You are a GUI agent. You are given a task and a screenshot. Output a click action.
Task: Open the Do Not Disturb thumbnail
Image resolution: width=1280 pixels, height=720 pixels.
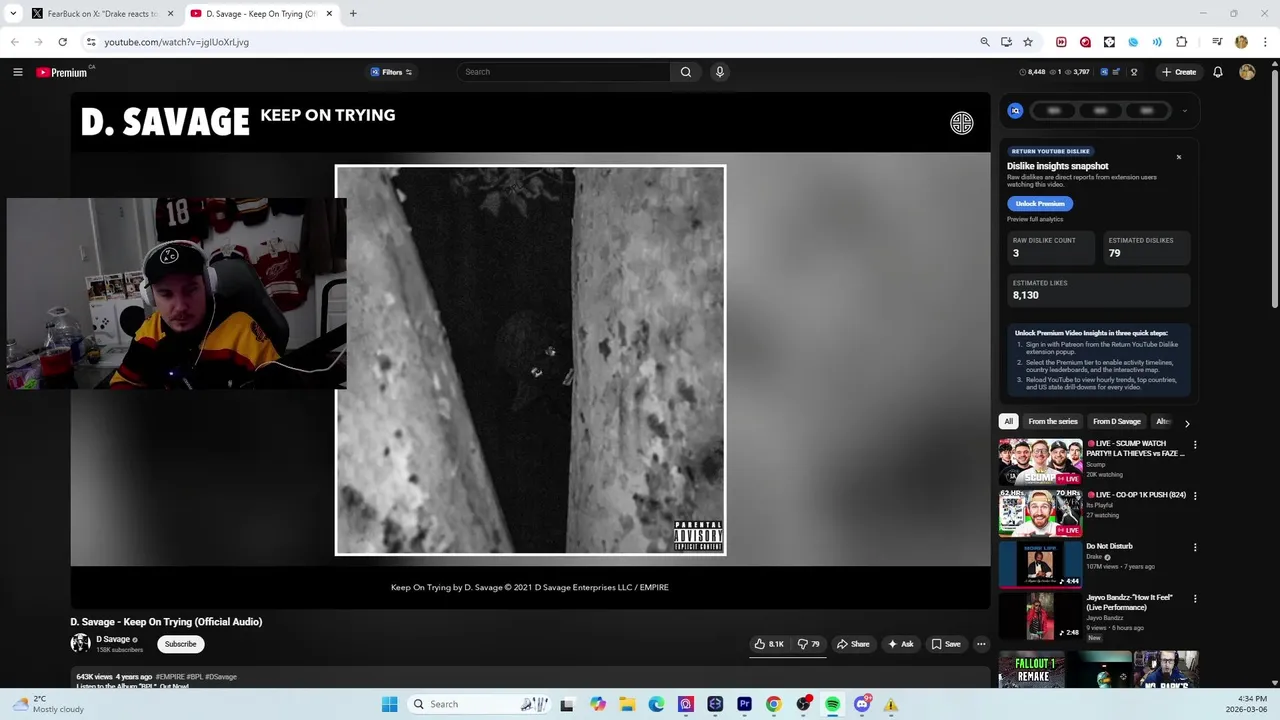[x=1040, y=565]
